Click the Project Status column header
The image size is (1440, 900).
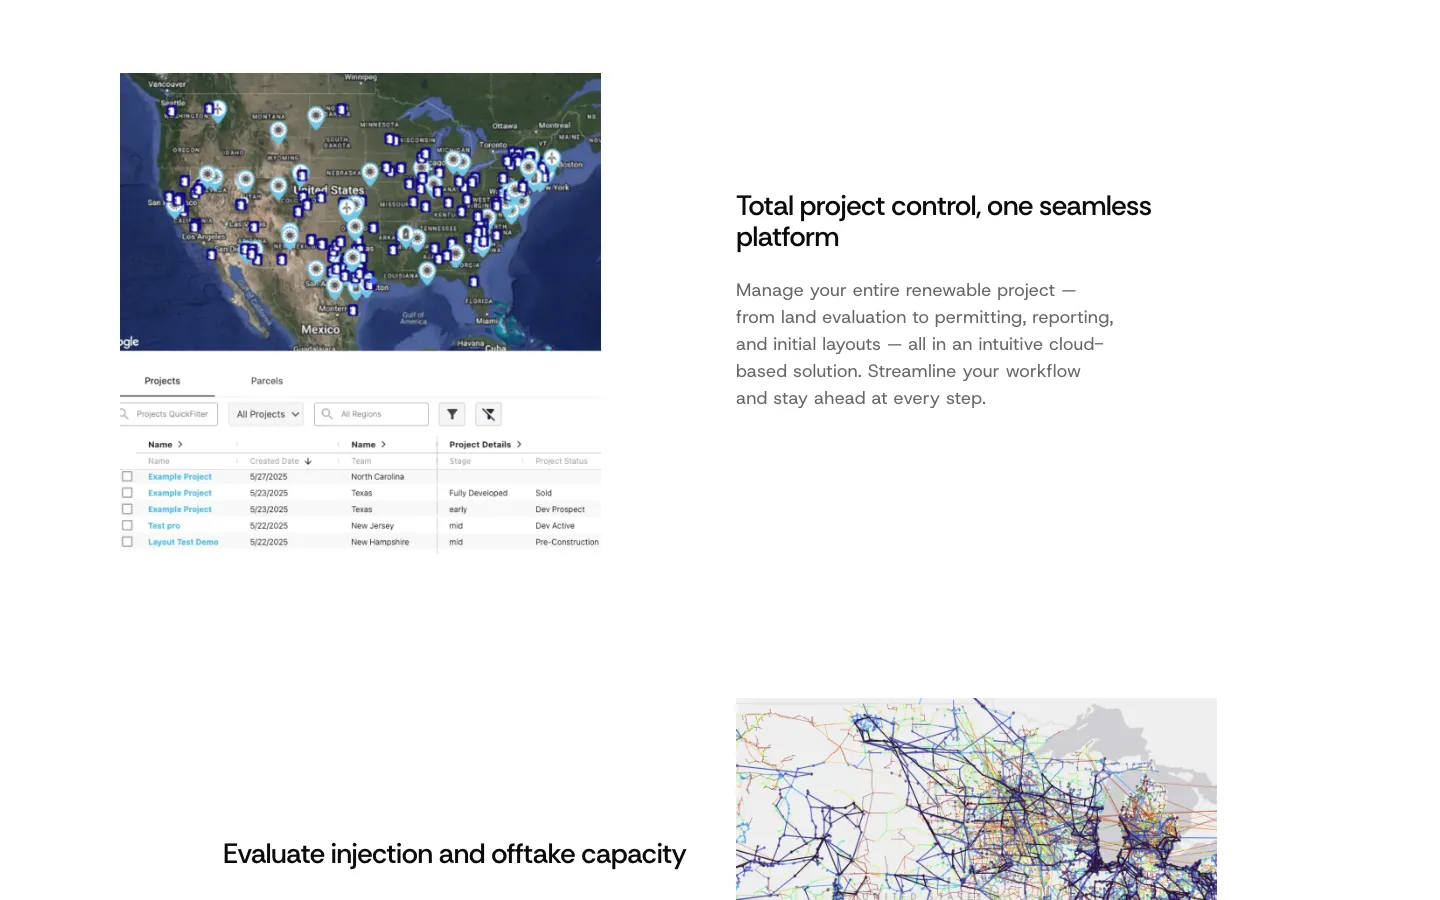(x=561, y=461)
